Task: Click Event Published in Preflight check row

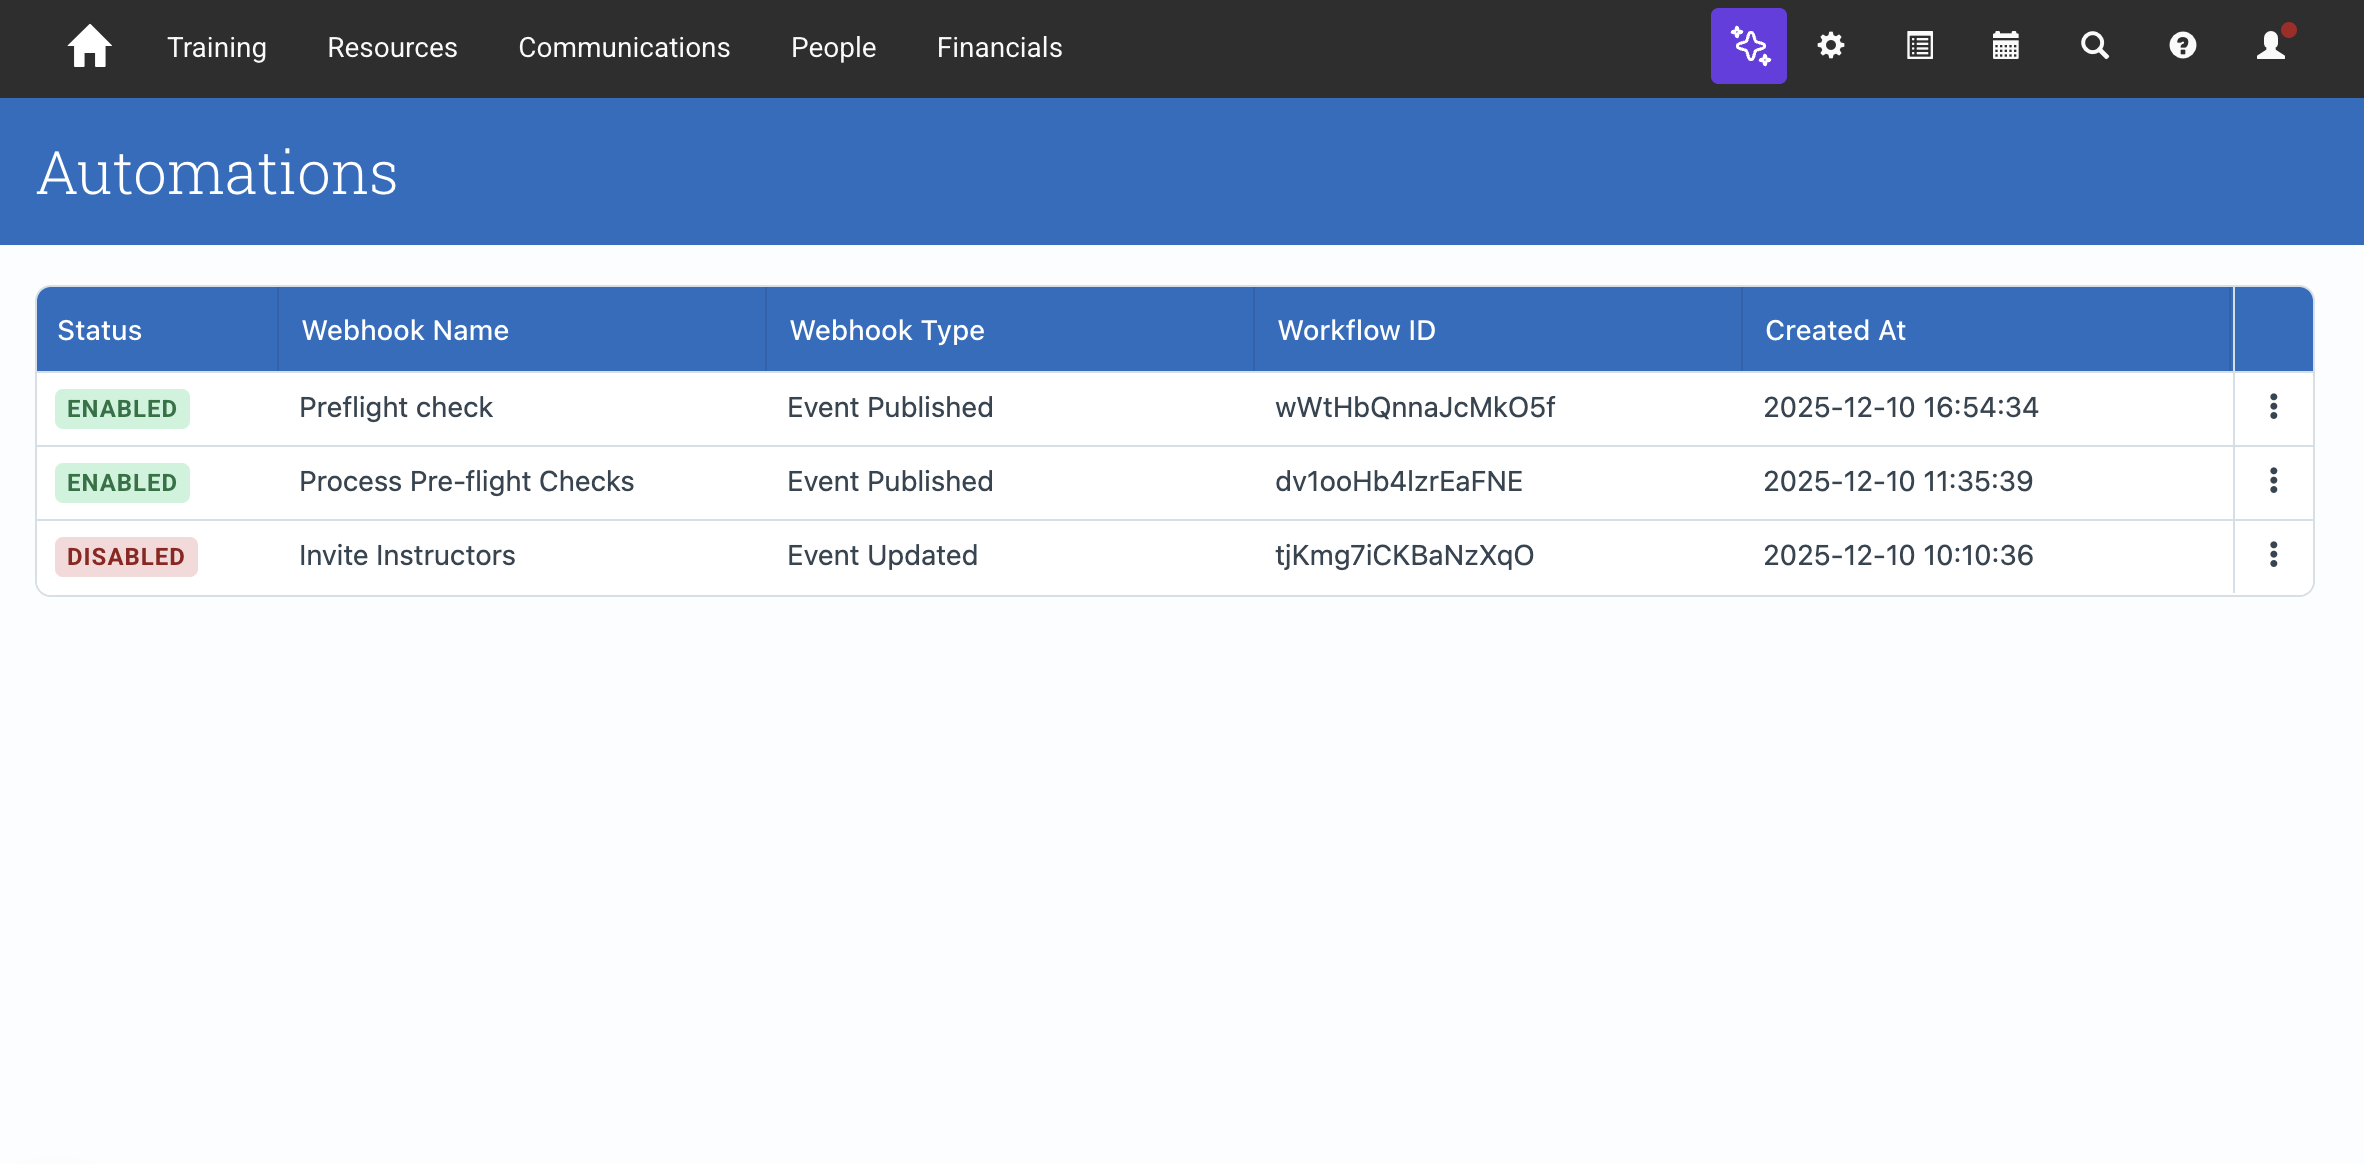Action: pos(890,408)
